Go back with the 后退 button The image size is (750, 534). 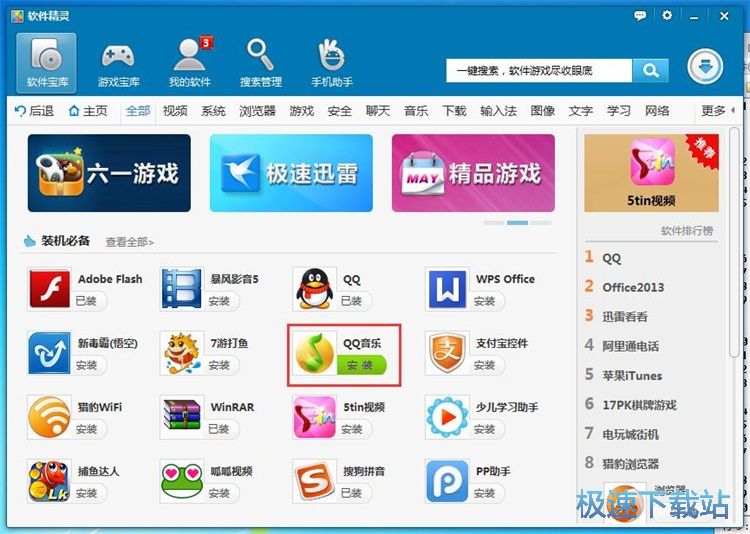point(34,111)
